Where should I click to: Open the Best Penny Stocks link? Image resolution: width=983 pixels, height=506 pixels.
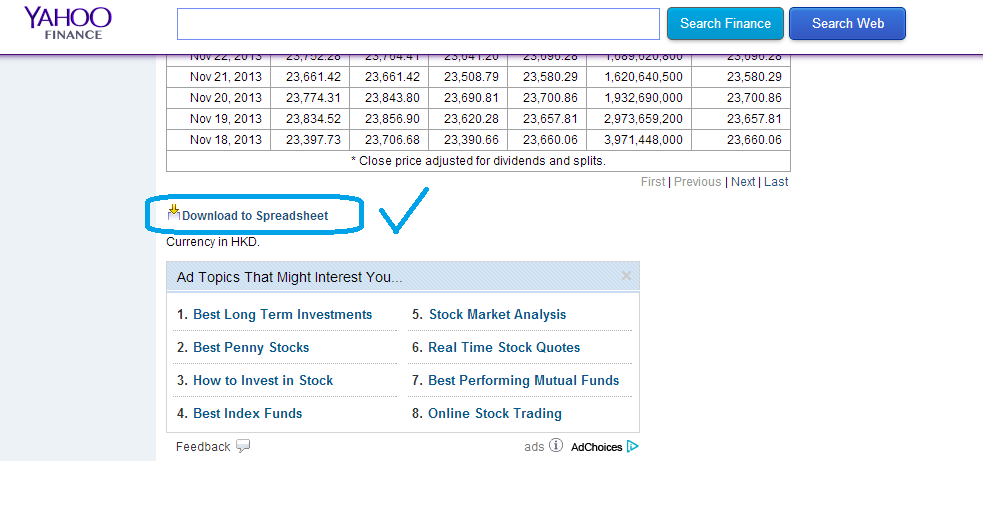tap(251, 347)
